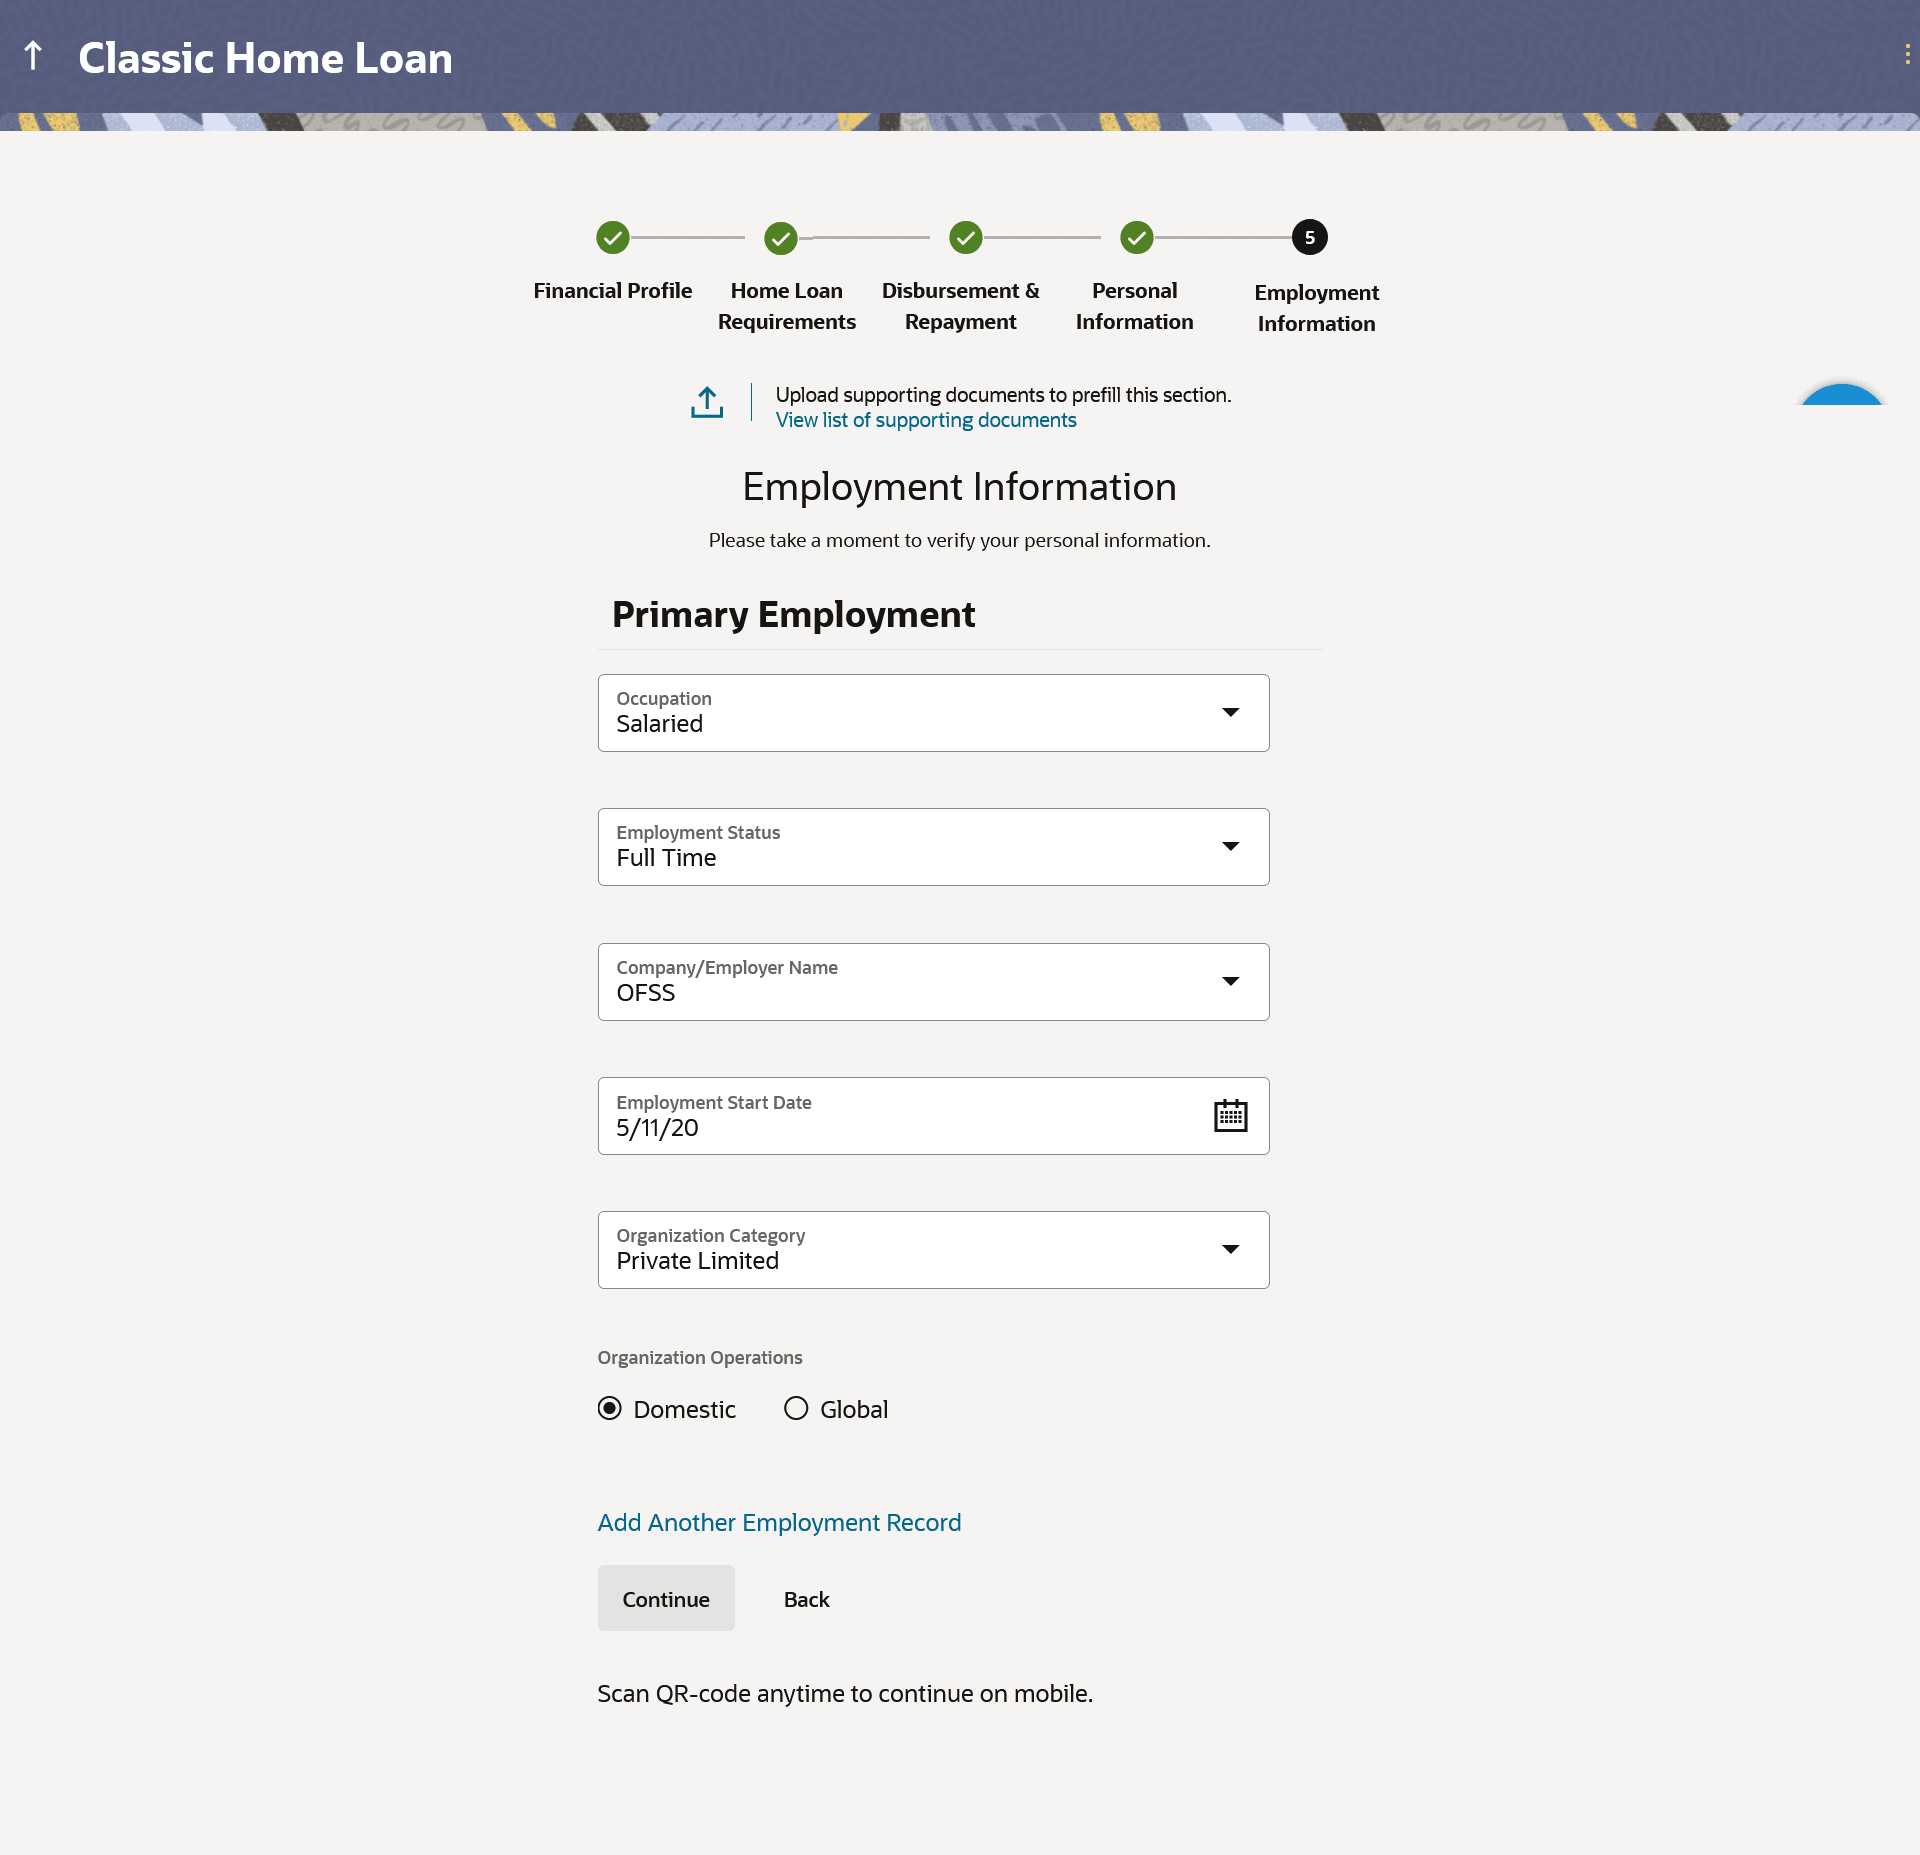This screenshot has width=1920, height=1855.
Task: Select the Global radio button
Action: 796,1409
